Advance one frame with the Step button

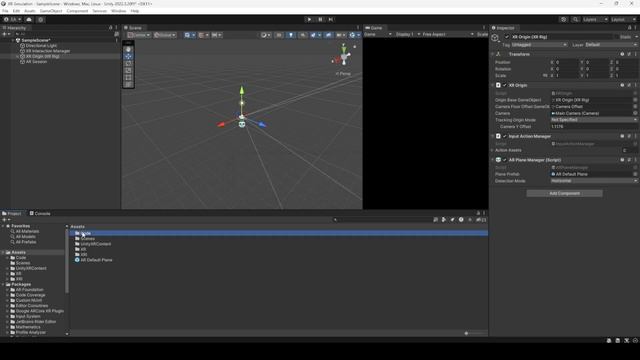331,19
